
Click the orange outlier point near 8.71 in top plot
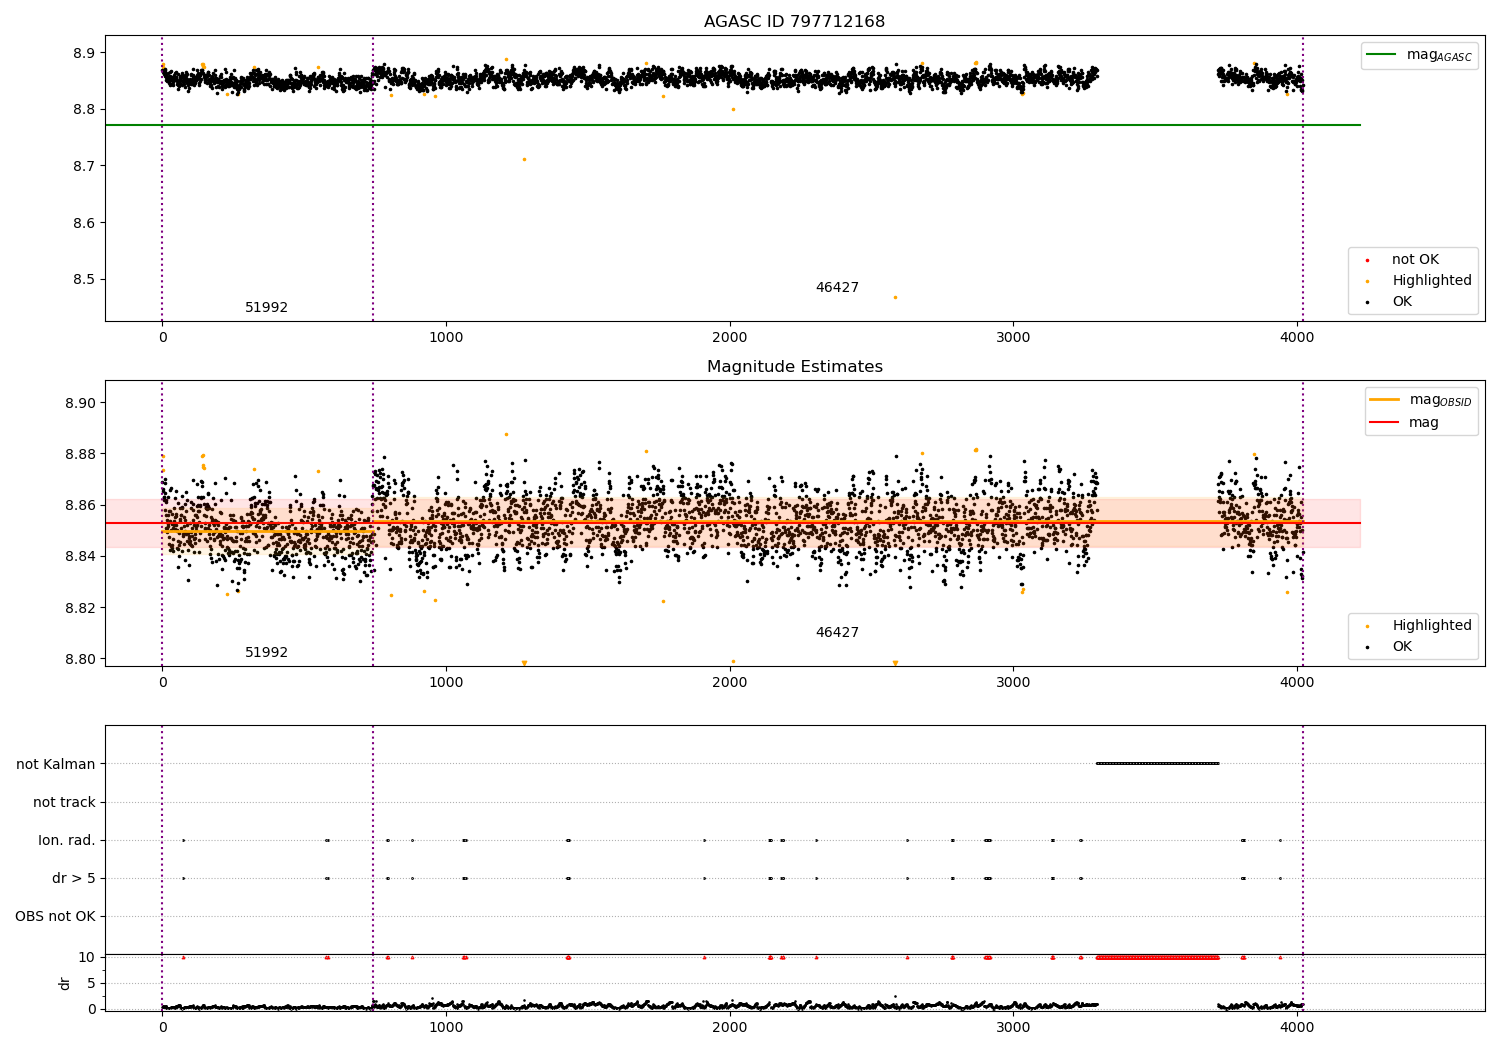[x=524, y=159]
